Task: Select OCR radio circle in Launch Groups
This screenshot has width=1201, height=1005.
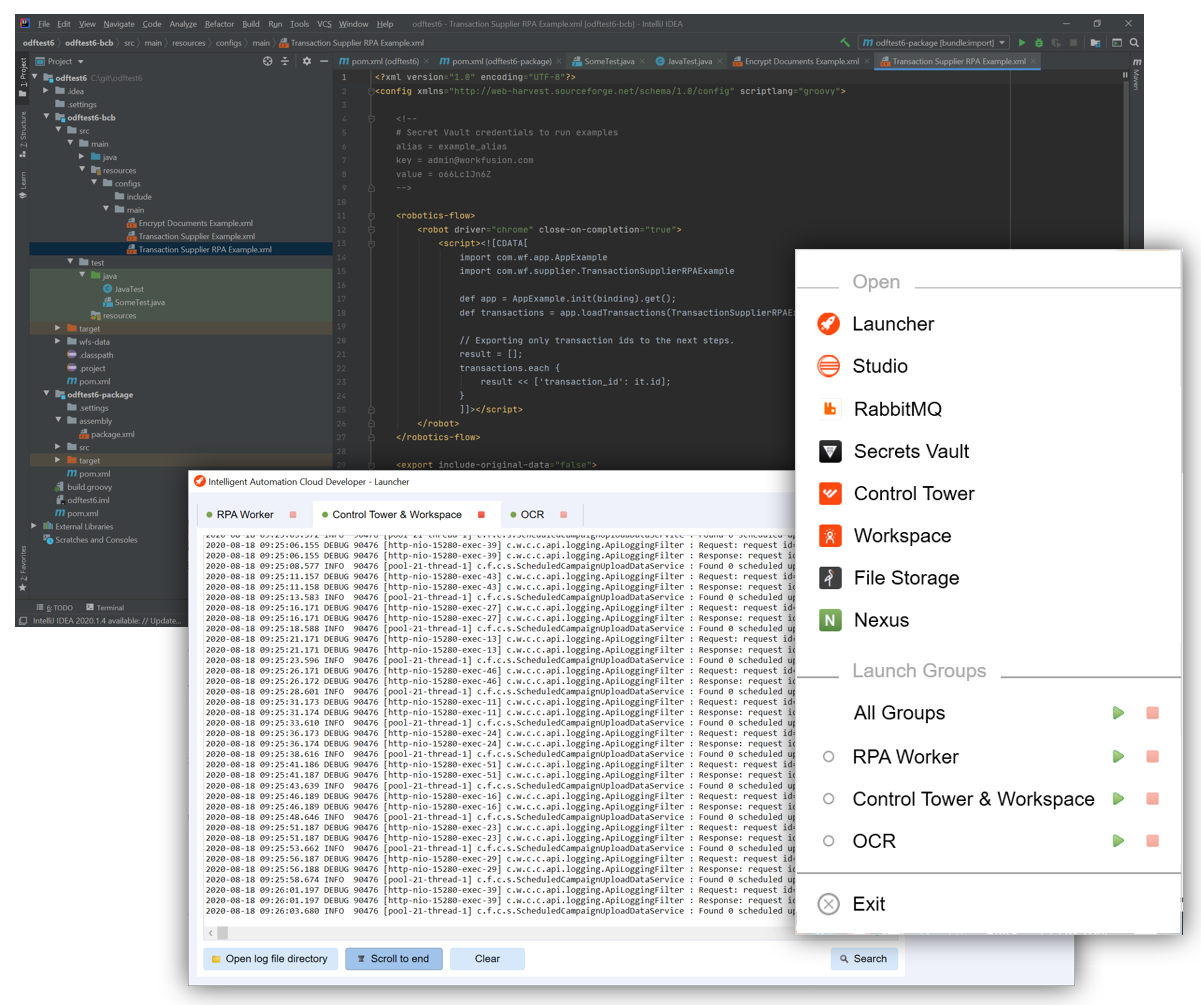Action: click(828, 841)
